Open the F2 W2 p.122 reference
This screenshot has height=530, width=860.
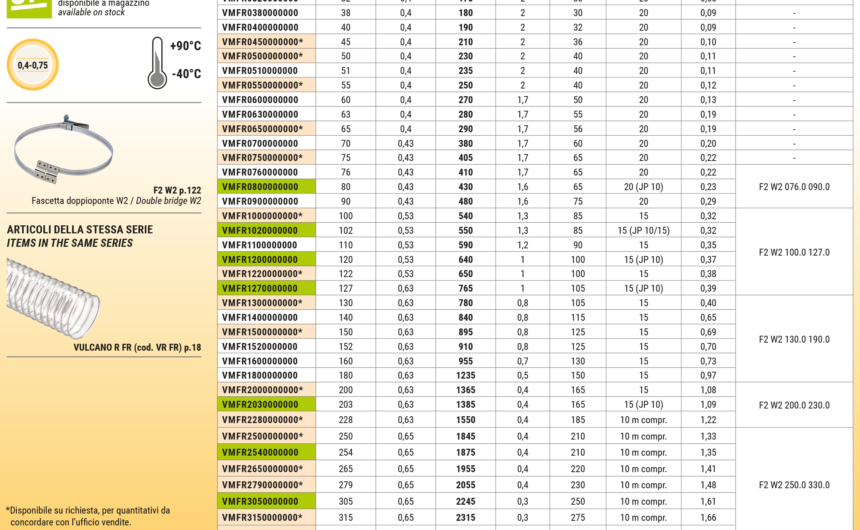click(177, 189)
